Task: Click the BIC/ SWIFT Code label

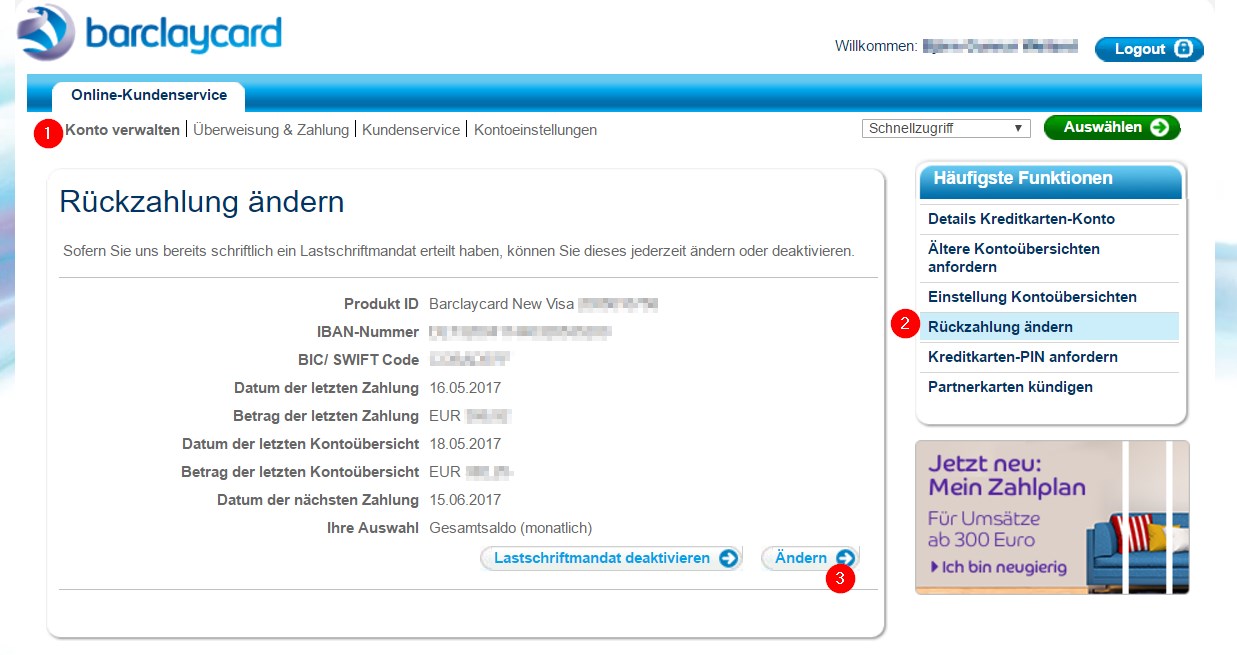Action: pos(359,360)
